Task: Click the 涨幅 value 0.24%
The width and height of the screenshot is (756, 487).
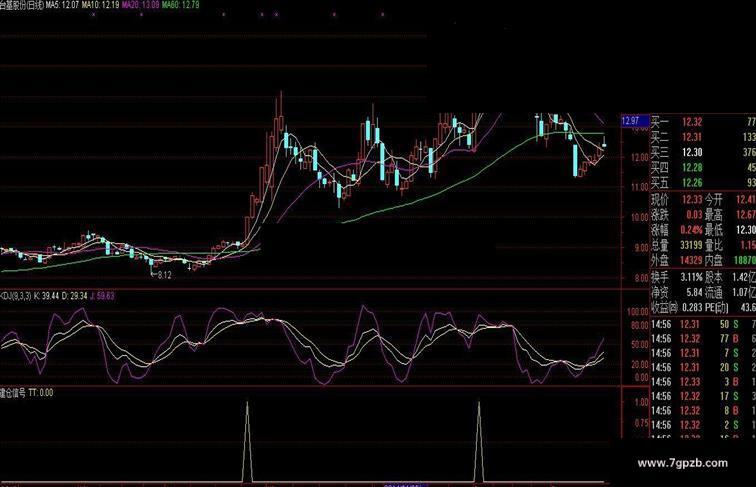Action: 691,230
